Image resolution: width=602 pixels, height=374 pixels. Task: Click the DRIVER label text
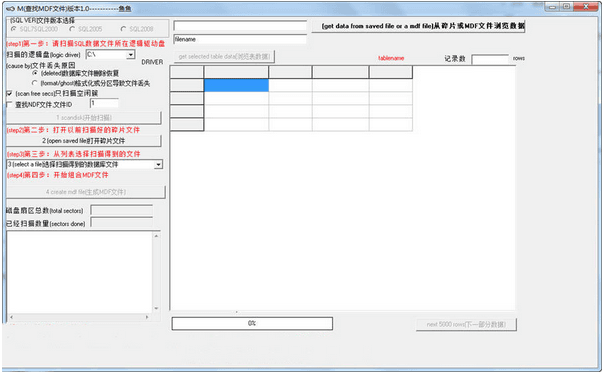coord(152,62)
